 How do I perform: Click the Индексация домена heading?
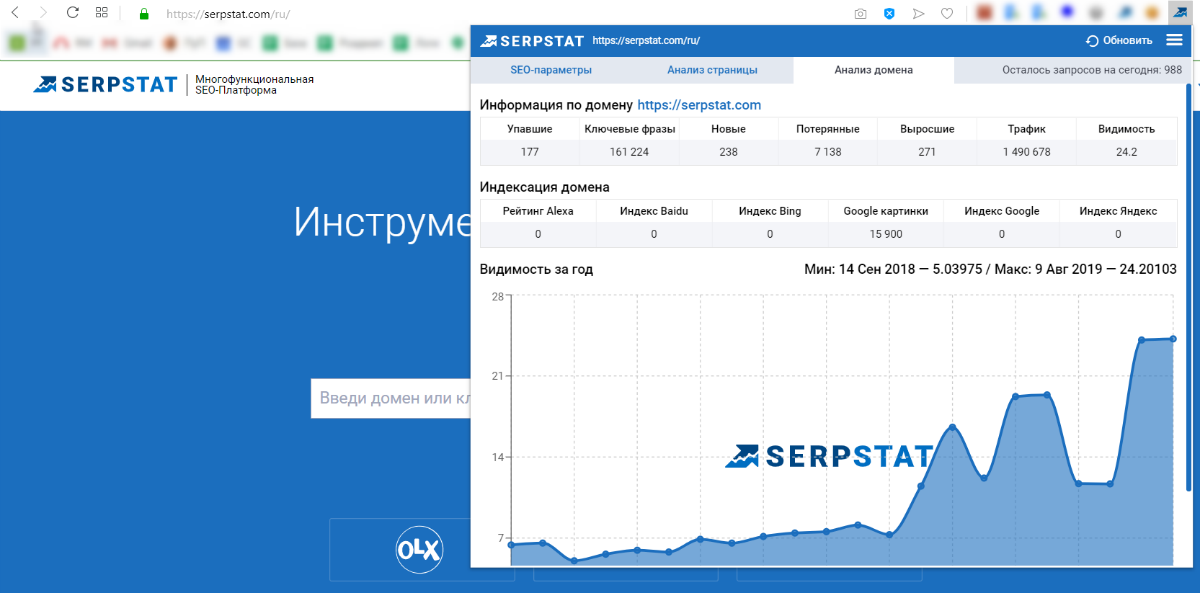[544, 187]
